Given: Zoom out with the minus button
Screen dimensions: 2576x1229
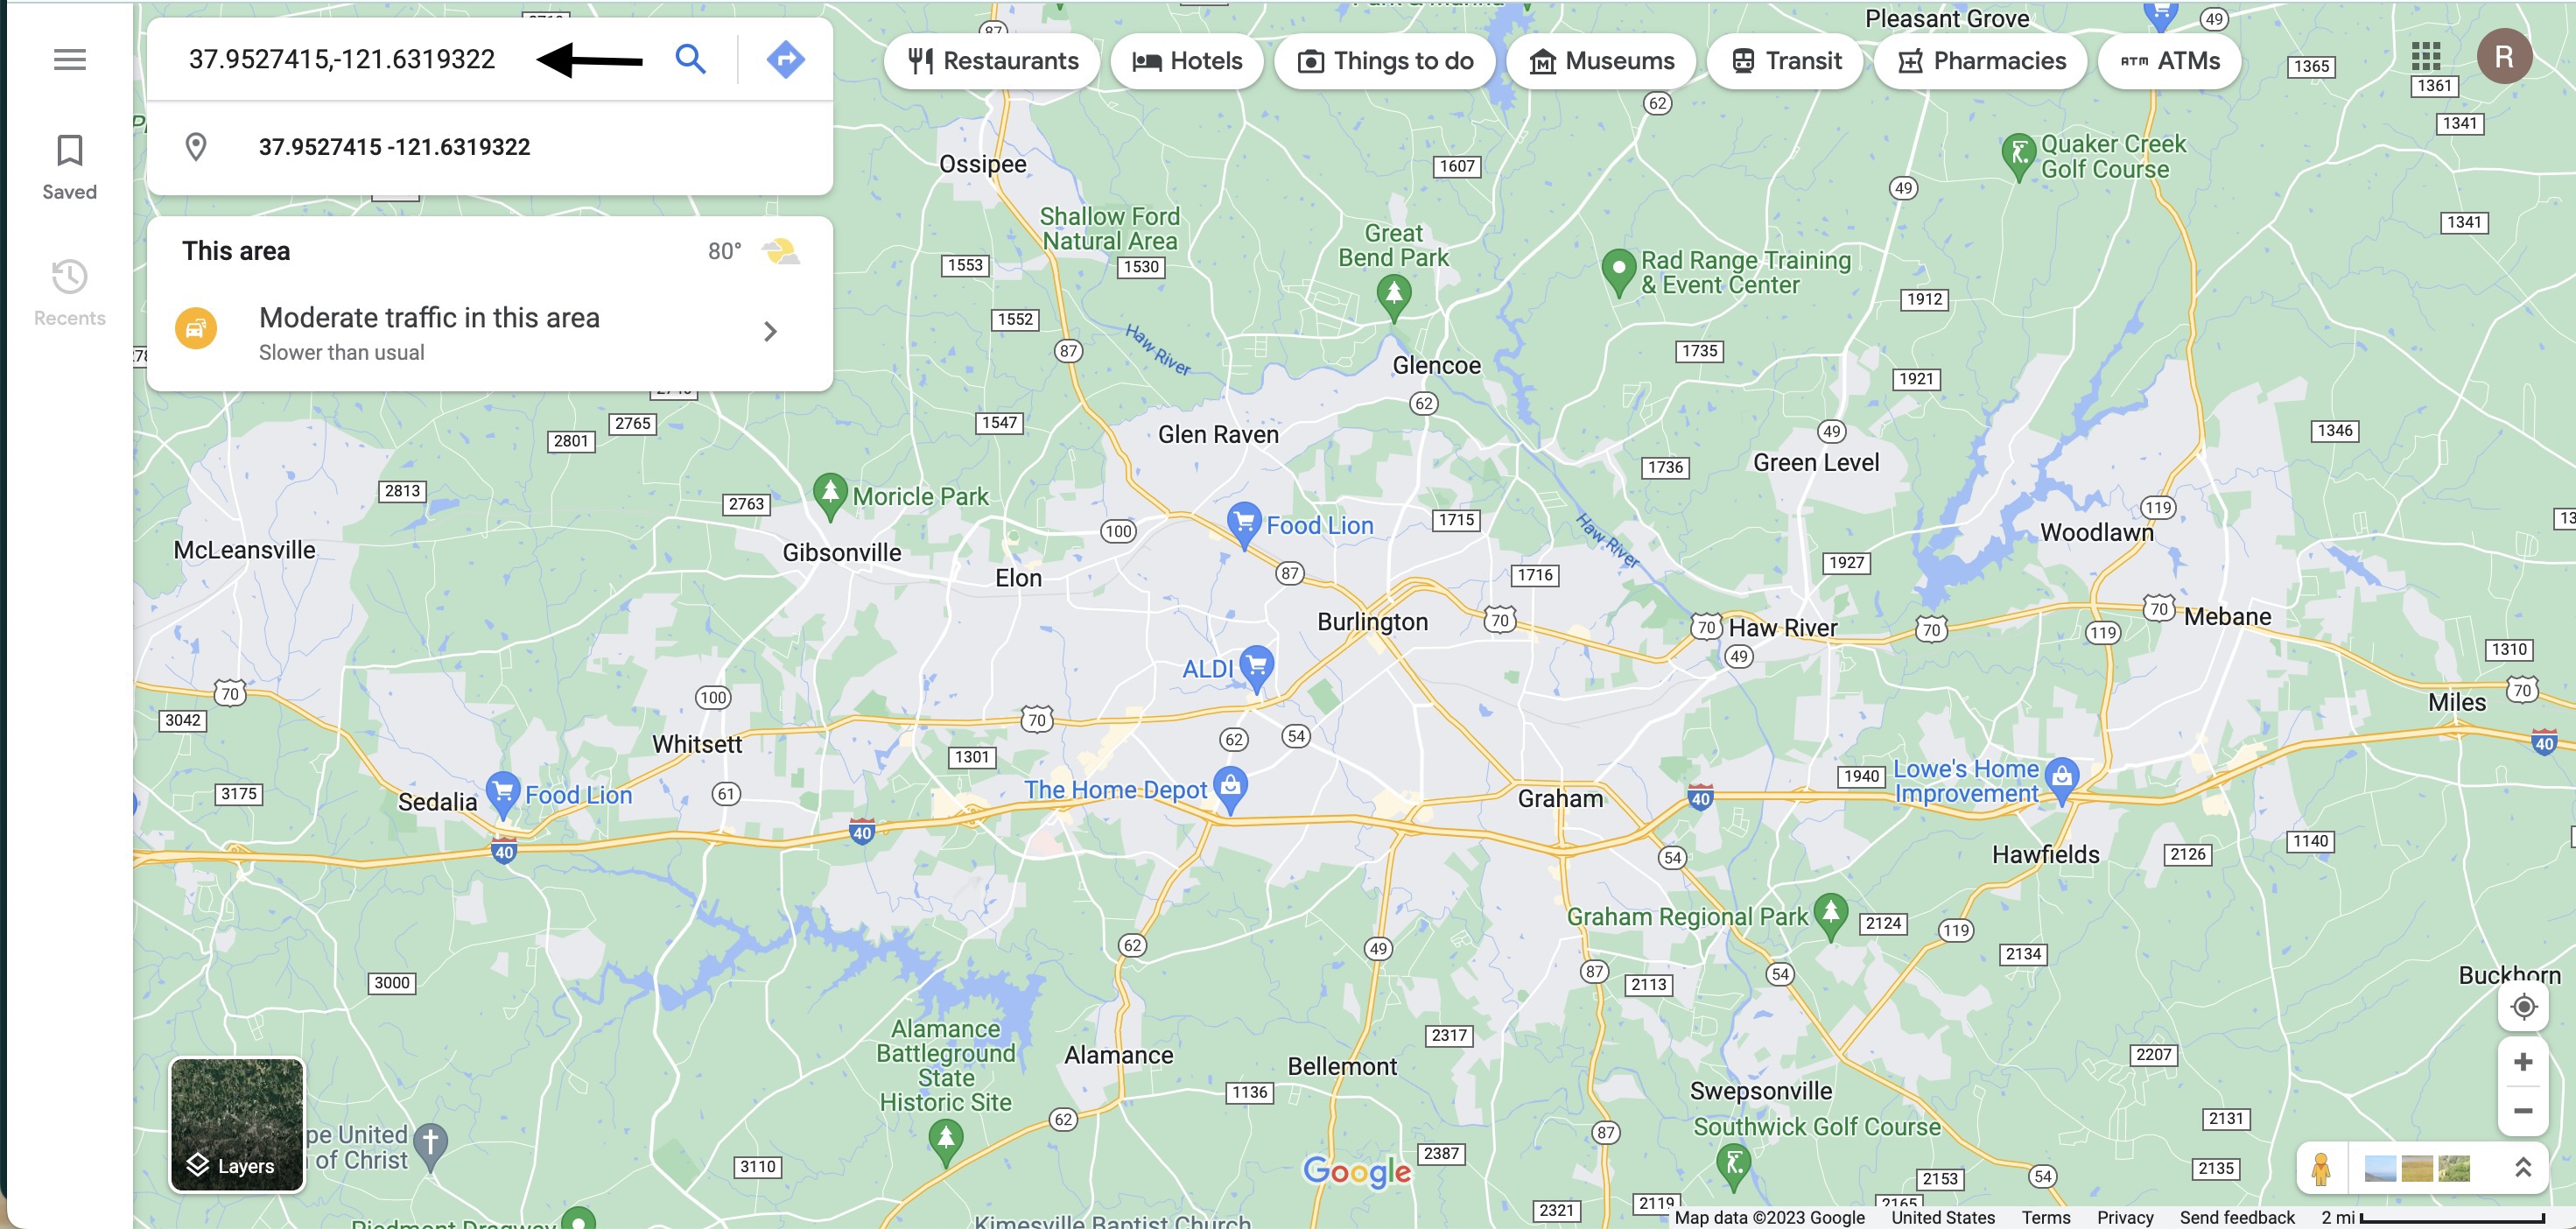Looking at the screenshot, I should click(2523, 1111).
